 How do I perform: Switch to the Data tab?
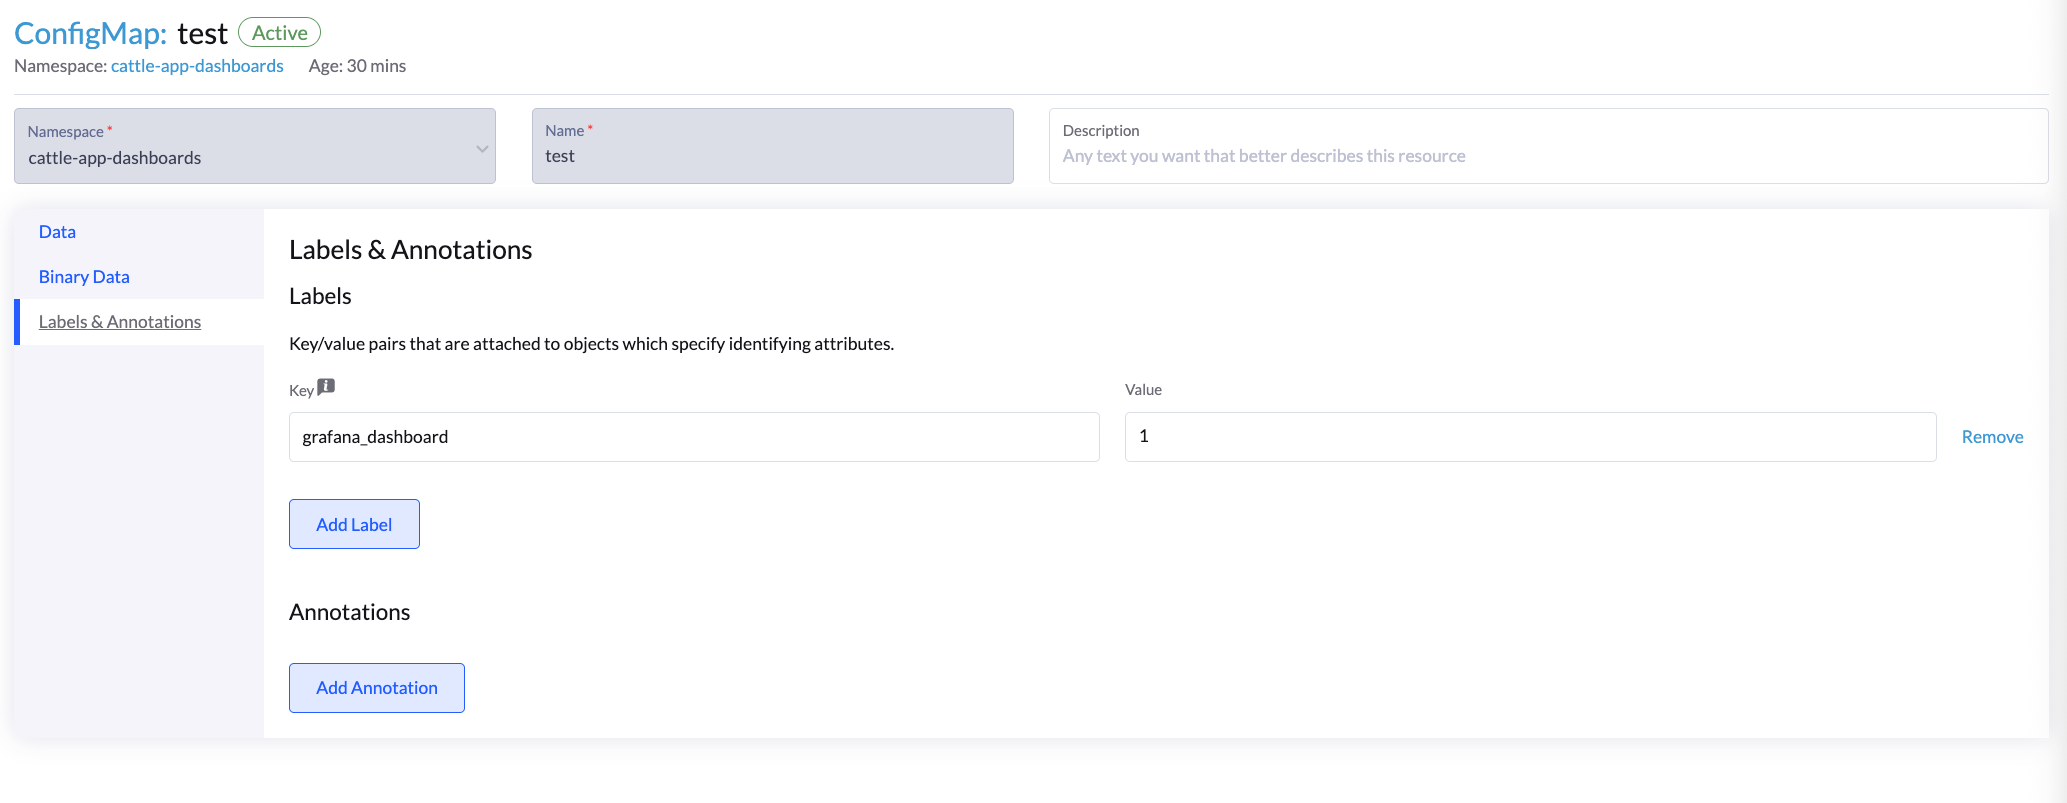pyautogui.click(x=57, y=232)
